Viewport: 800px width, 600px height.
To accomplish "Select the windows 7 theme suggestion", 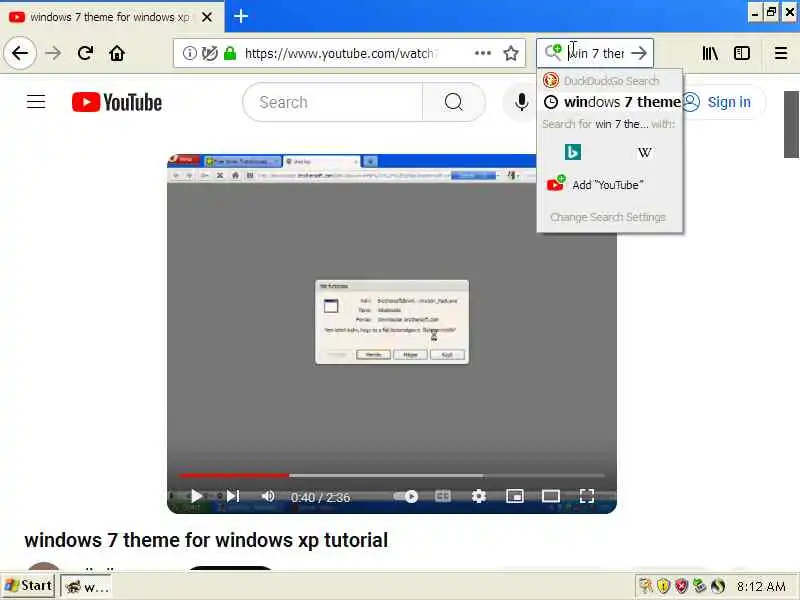I will [x=610, y=102].
